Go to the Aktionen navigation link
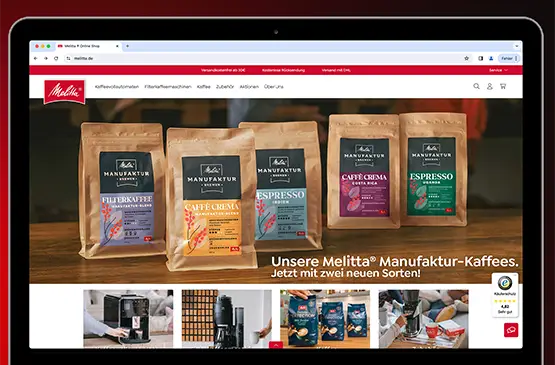555x365 pixels. click(249, 86)
